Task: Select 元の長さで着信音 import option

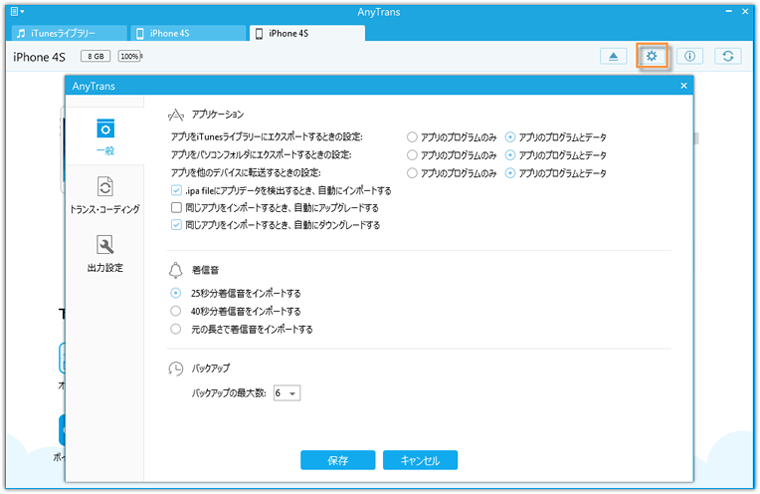Action: [175, 329]
